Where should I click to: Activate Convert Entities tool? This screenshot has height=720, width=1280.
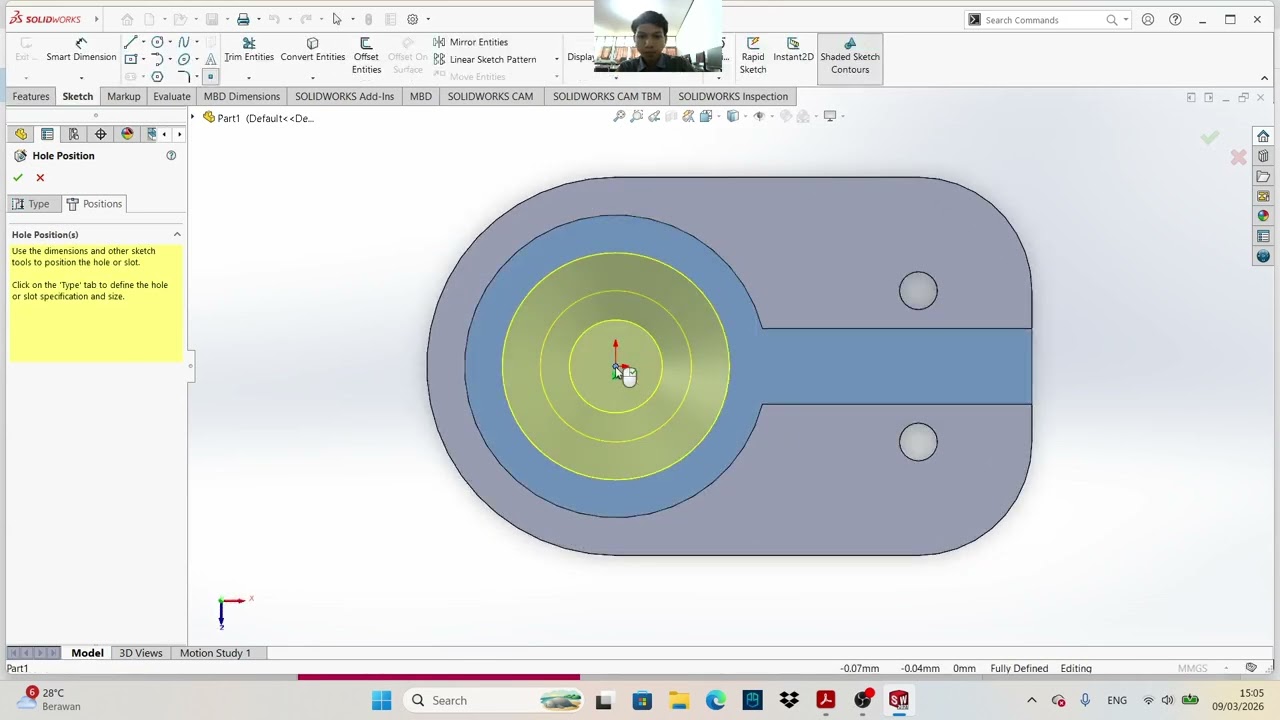pos(312,50)
